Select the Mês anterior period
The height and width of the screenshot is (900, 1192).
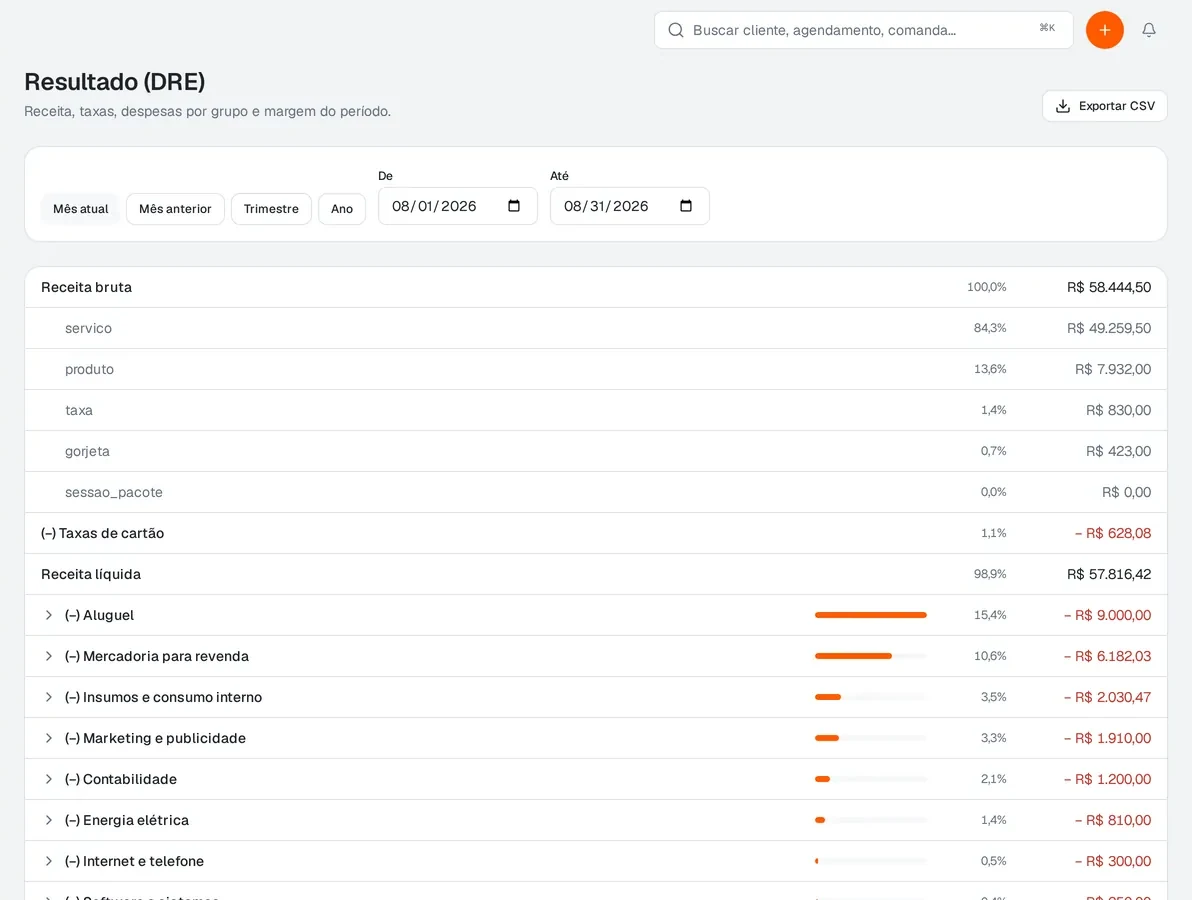click(175, 209)
